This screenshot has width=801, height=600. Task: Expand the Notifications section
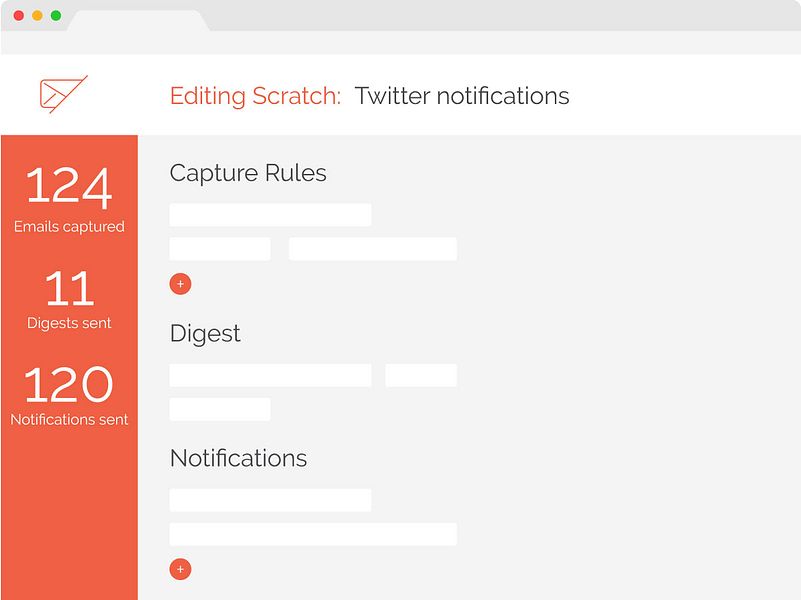coord(236,458)
